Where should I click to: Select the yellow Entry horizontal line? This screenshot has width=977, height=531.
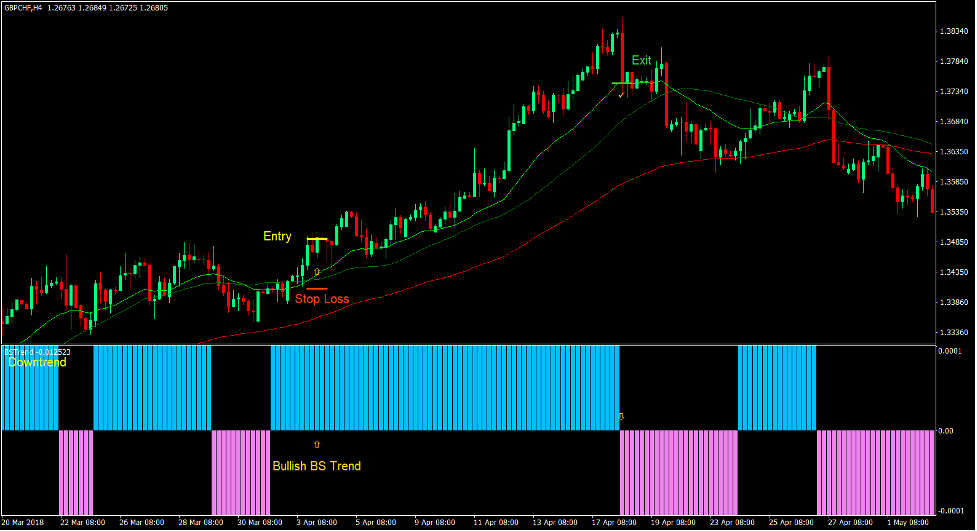point(317,239)
